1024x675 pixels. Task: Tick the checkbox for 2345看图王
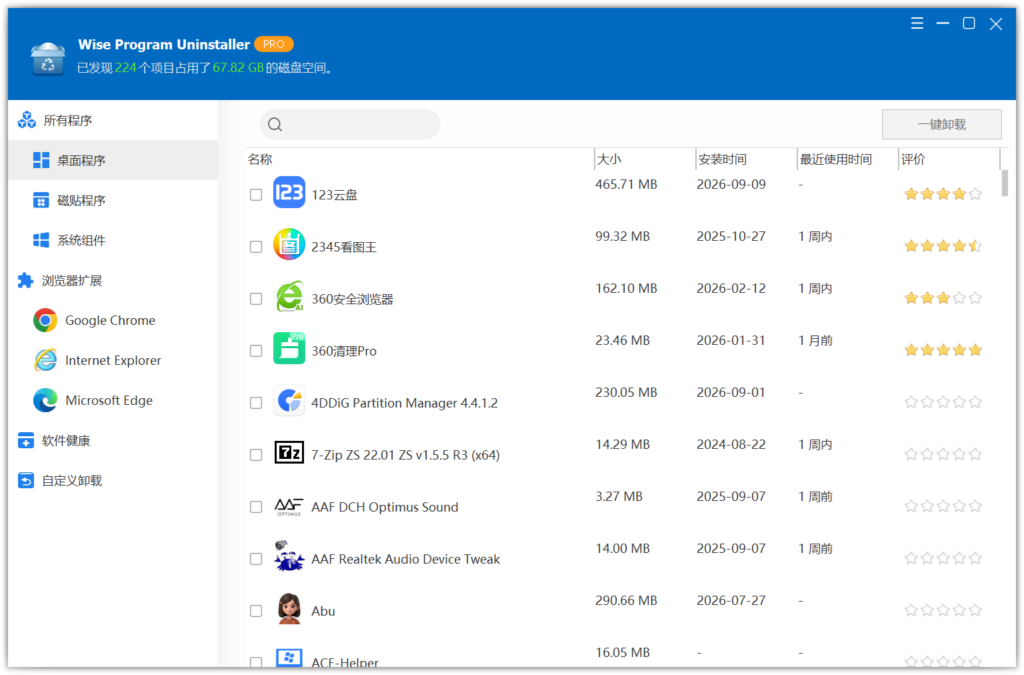click(x=256, y=247)
